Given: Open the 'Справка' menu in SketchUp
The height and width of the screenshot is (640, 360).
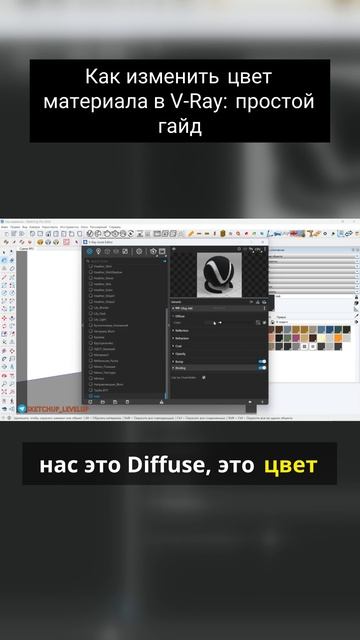Looking at the screenshot, I should 115,227.
